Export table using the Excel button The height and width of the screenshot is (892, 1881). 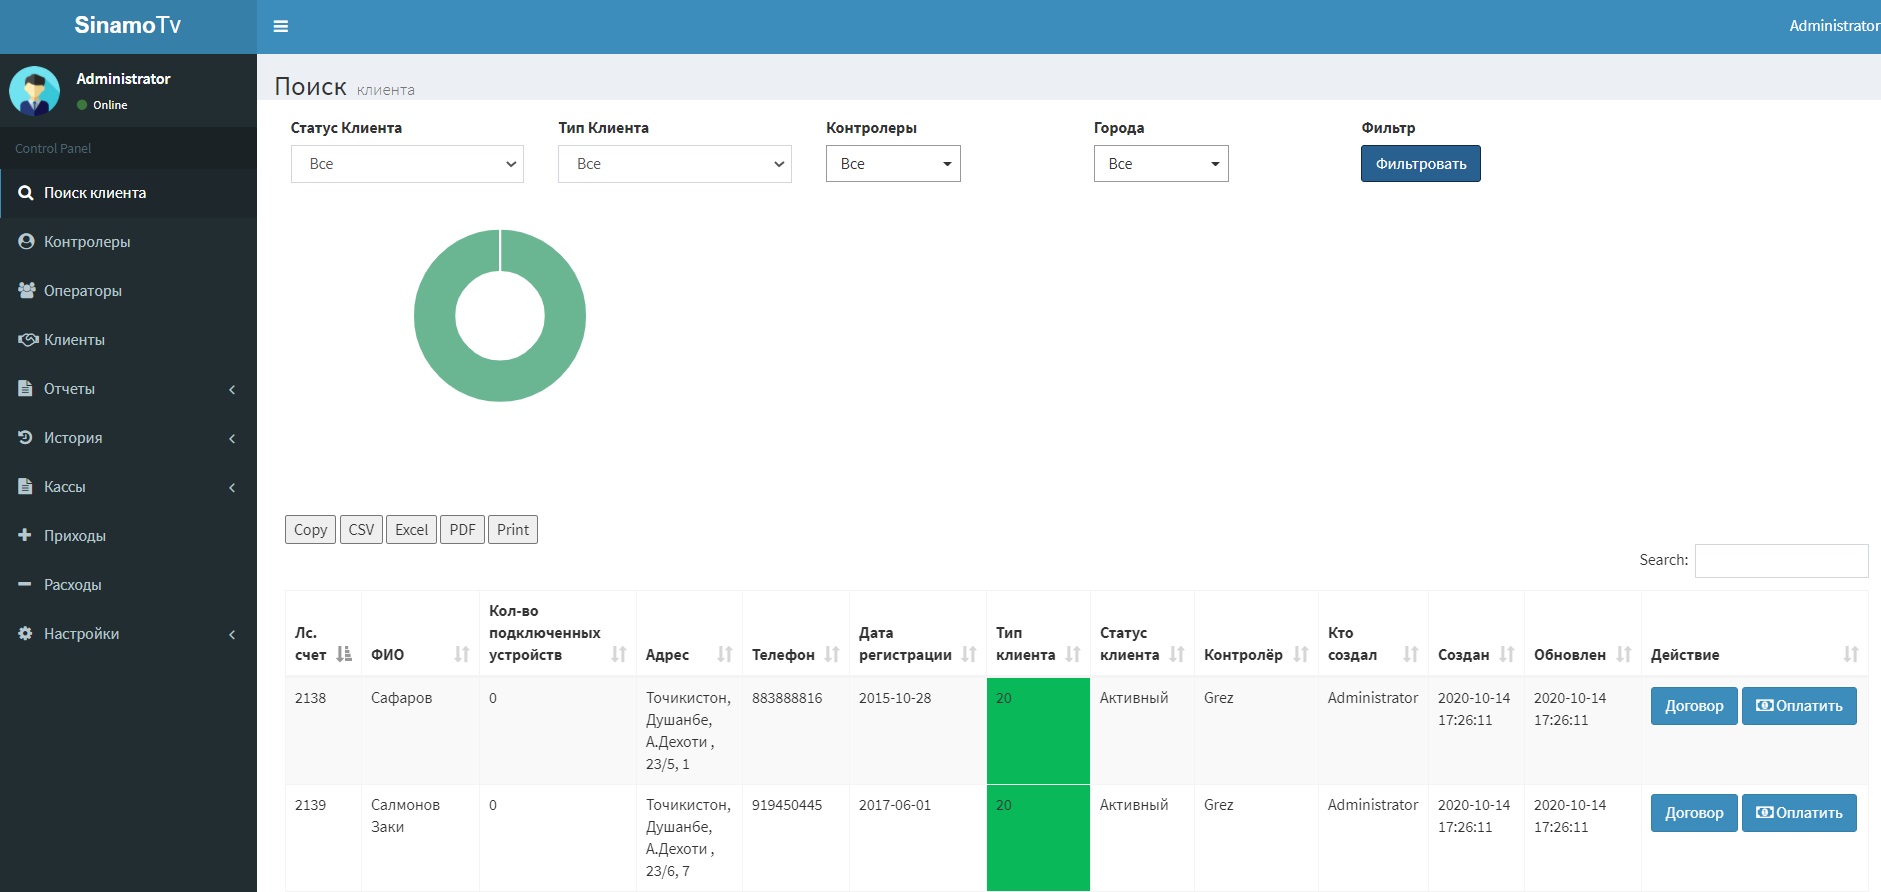(x=411, y=530)
